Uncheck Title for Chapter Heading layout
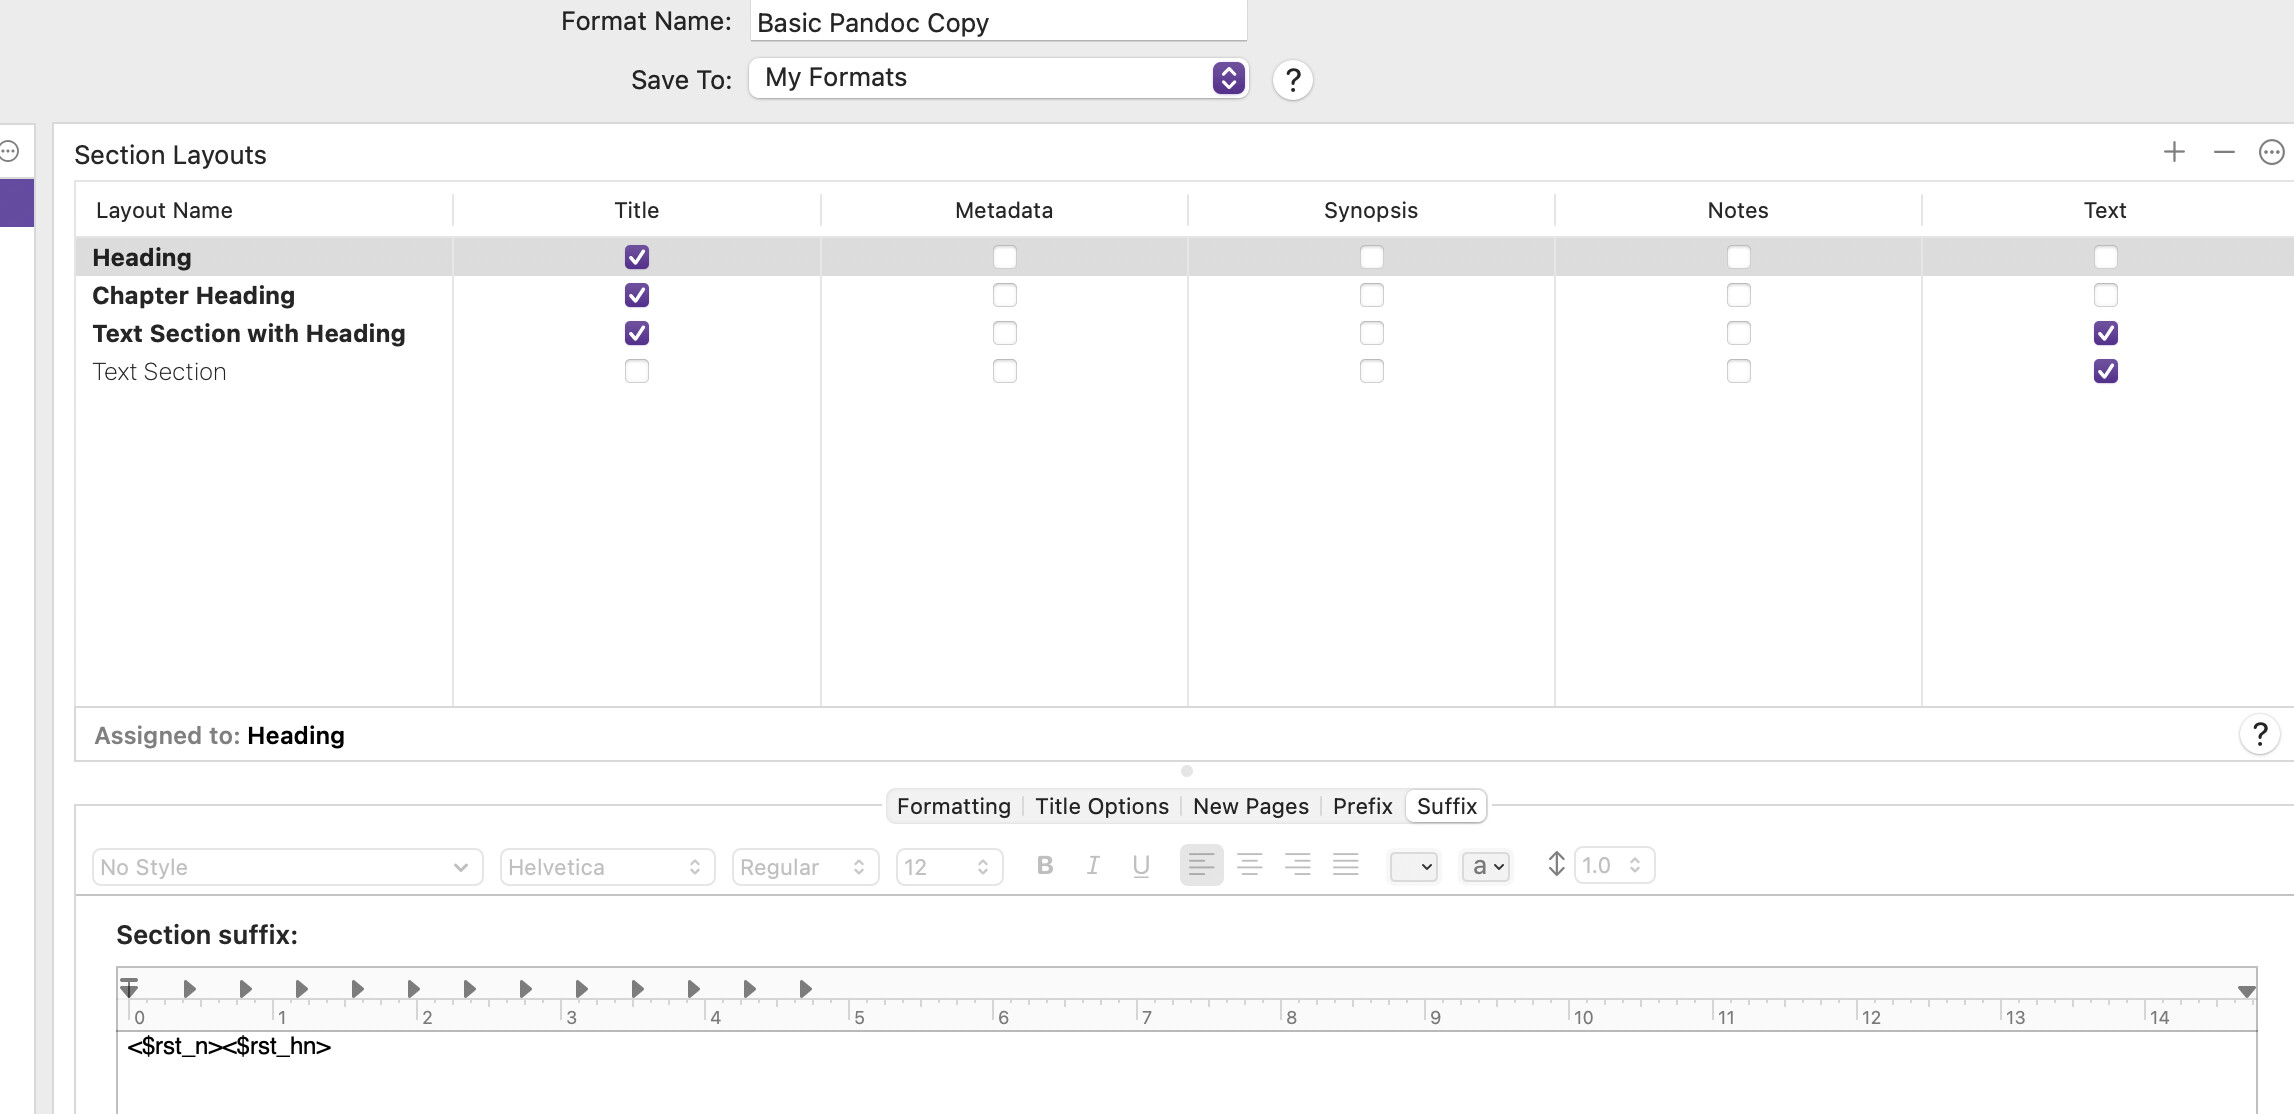Screen dimensions: 2294x1114 [636, 295]
